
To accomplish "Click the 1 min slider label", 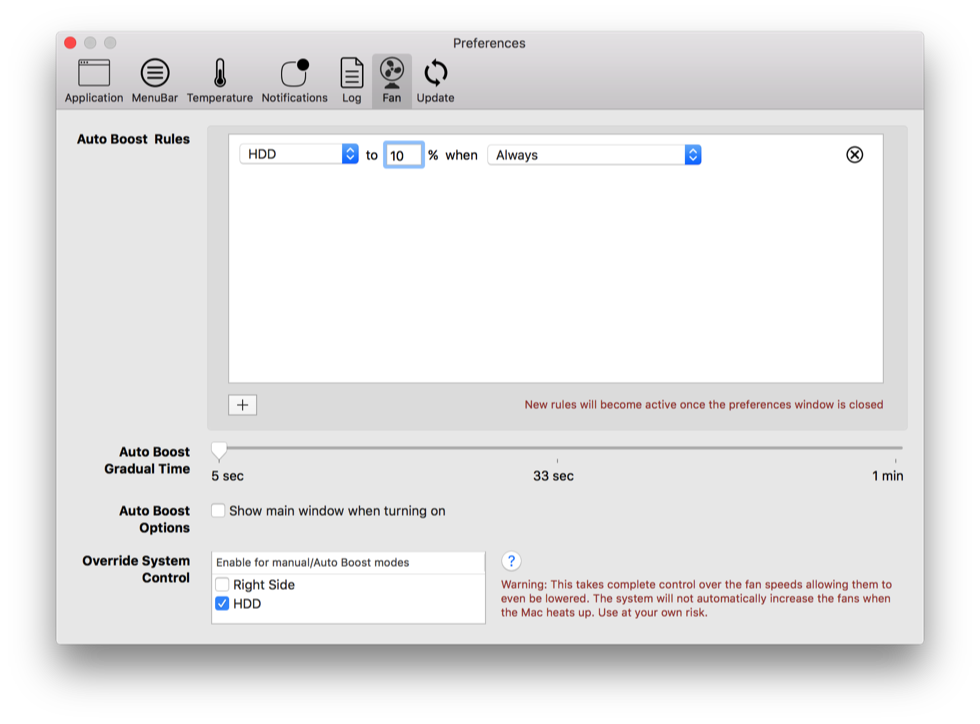I will (888, 476).
